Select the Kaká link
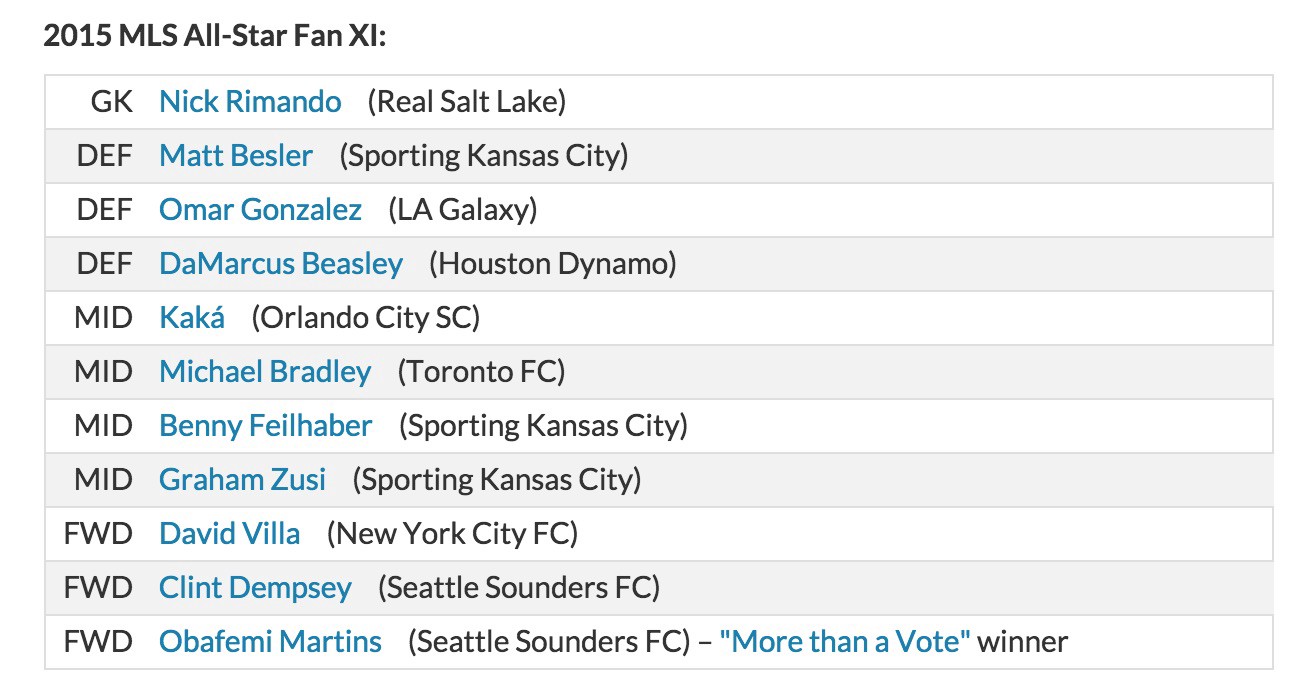This screenshot has width=1300, height=700. (192, 317)
